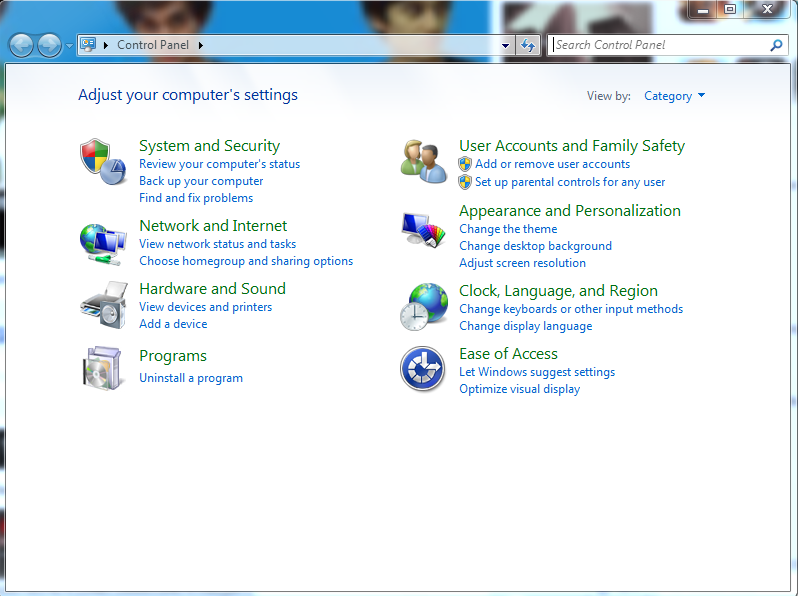Click the search magnifier icon
Image resolution: width=798 pixels, height=596 pixels.
(776, 45)
